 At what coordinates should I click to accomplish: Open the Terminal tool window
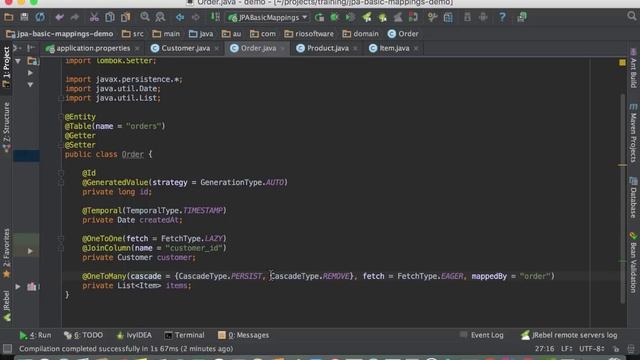pyautogui.click(x=184, y=336)
